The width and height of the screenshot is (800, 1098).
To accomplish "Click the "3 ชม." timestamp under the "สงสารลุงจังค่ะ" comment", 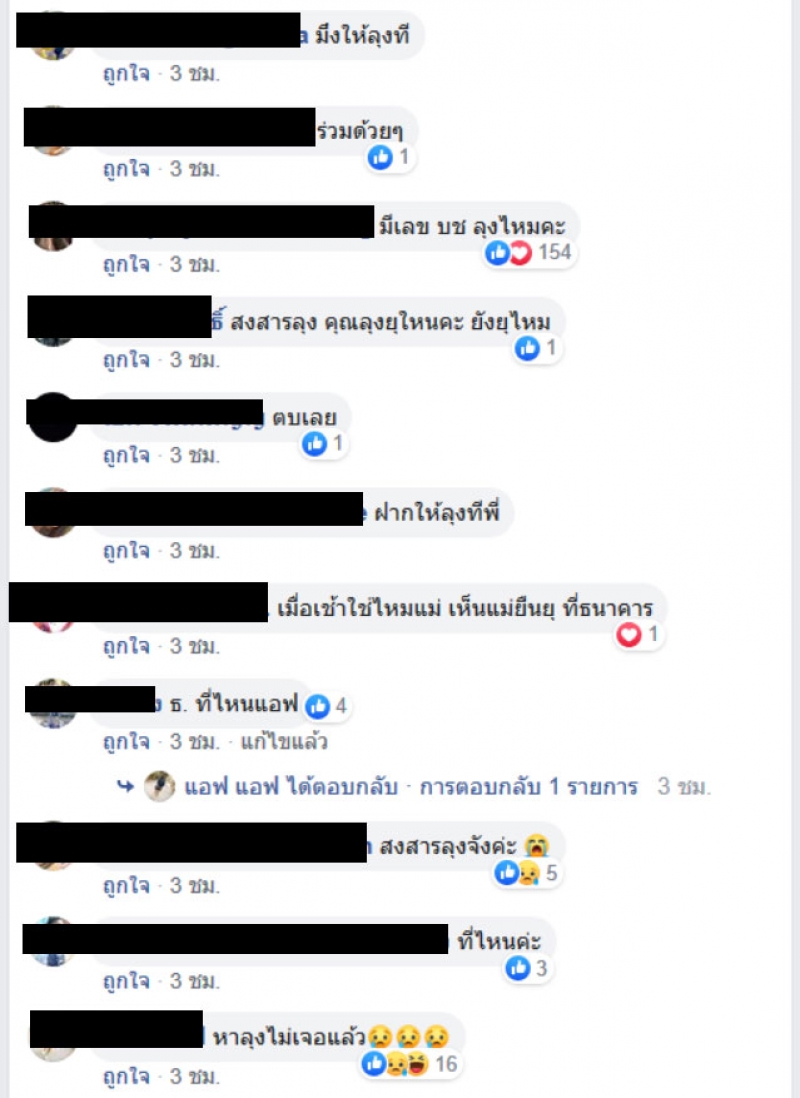I will click(194, 885).
